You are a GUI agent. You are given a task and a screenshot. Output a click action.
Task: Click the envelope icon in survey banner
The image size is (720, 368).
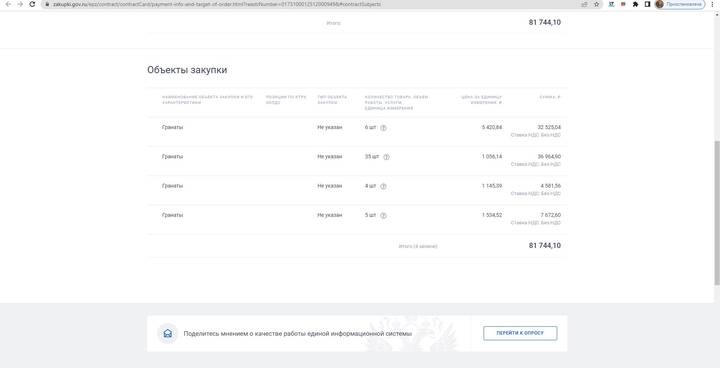click(168, 333)
